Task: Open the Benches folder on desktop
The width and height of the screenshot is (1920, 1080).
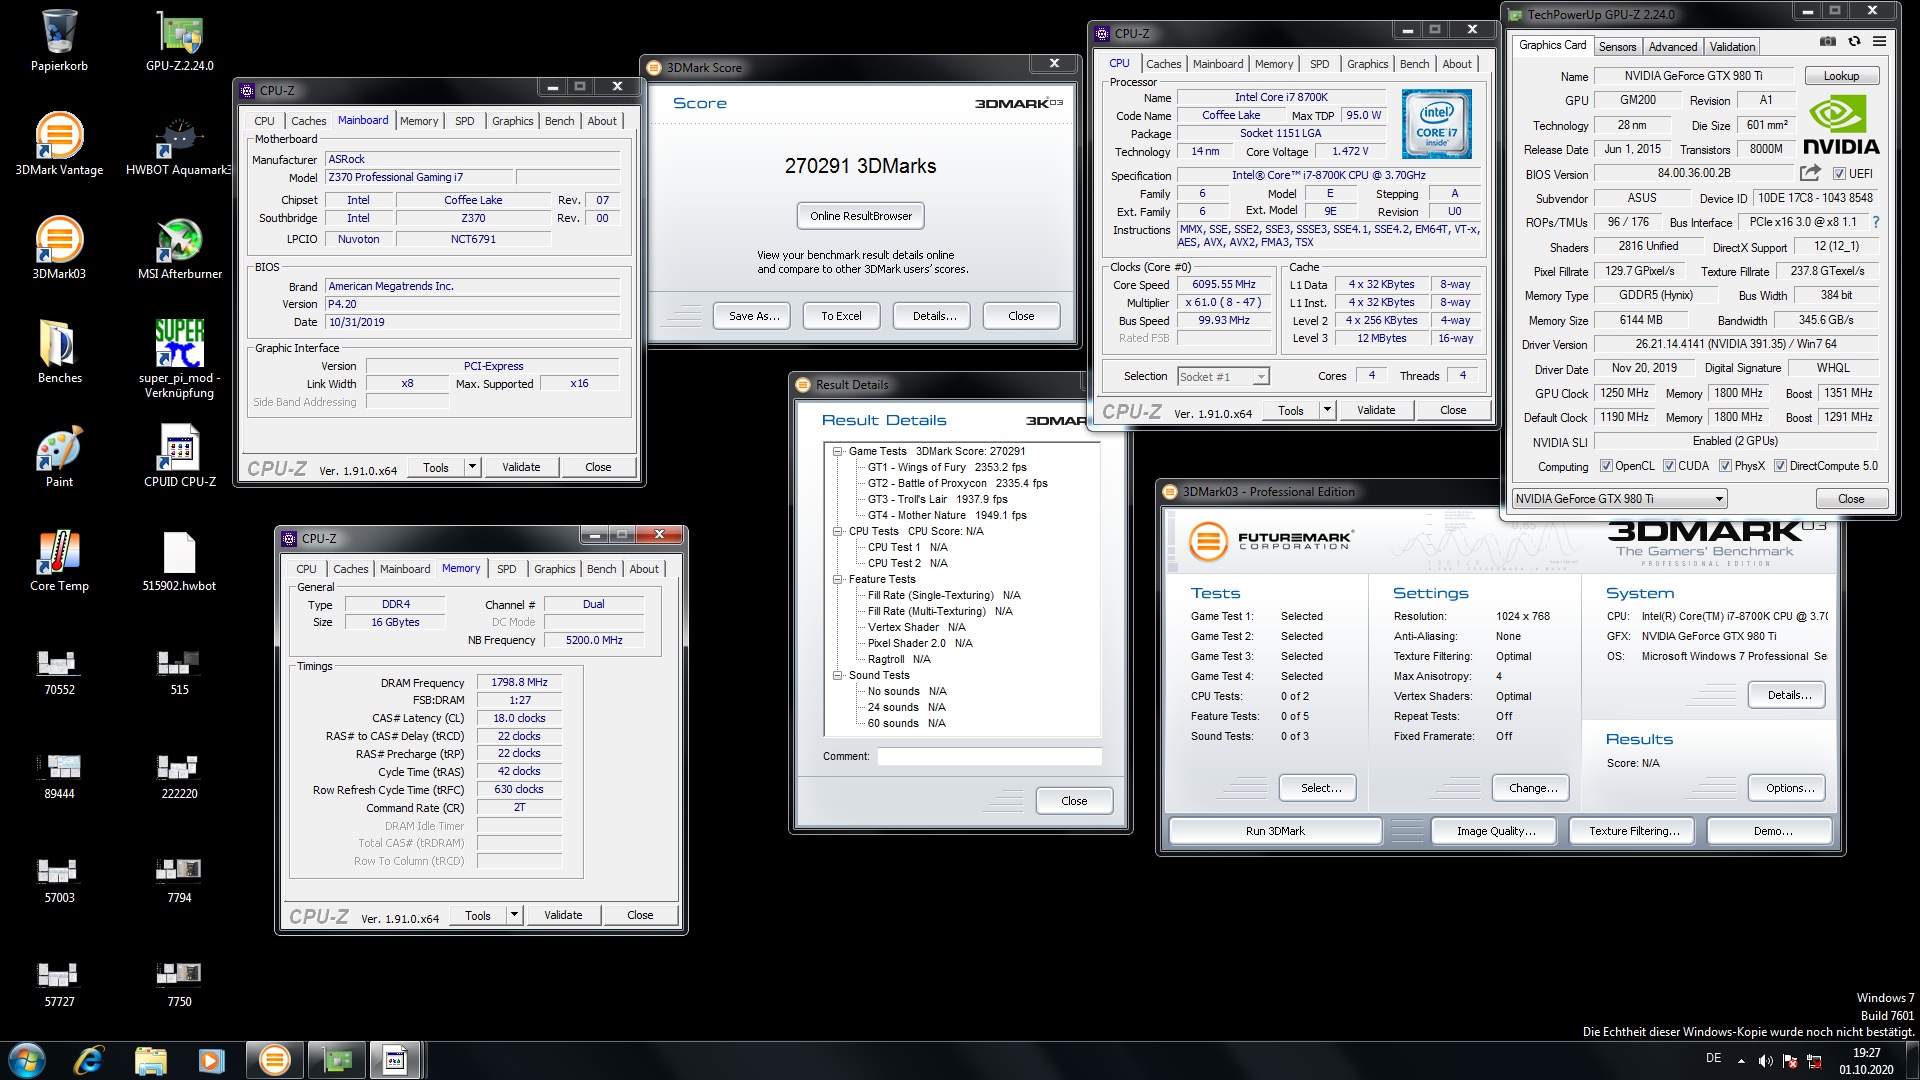Action: tap(59, 353)
